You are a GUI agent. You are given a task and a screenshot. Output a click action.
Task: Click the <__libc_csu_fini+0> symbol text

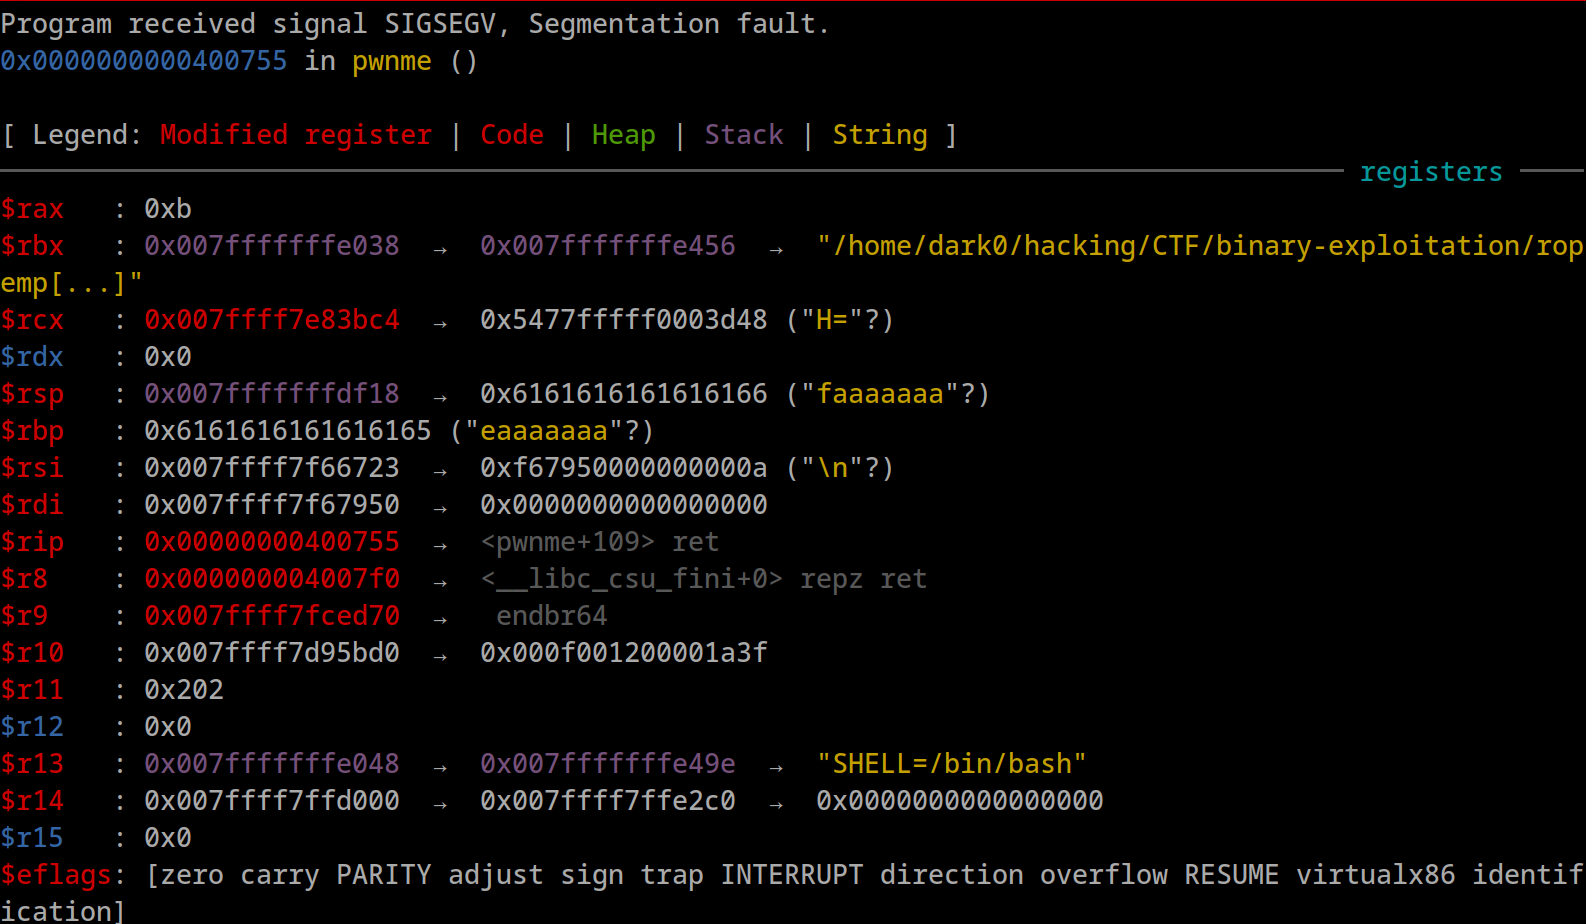pyautogui.click(x=632, y=579)
